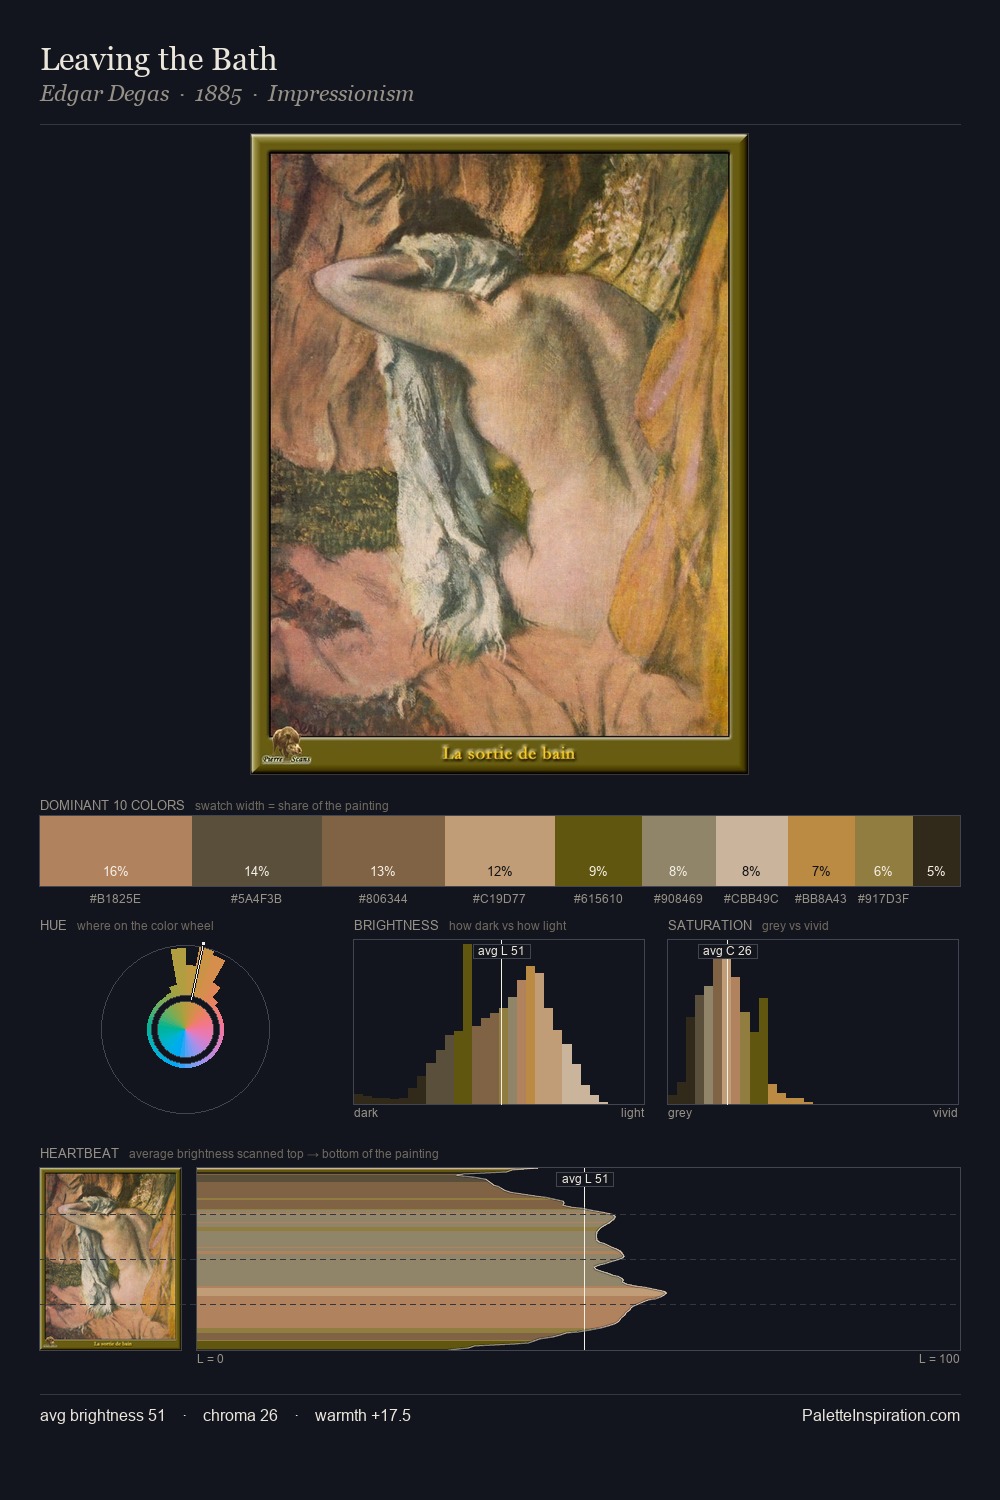Click the La sortie de bain caption
The image size is (1000, 1500).
click(x=508, y=753)
